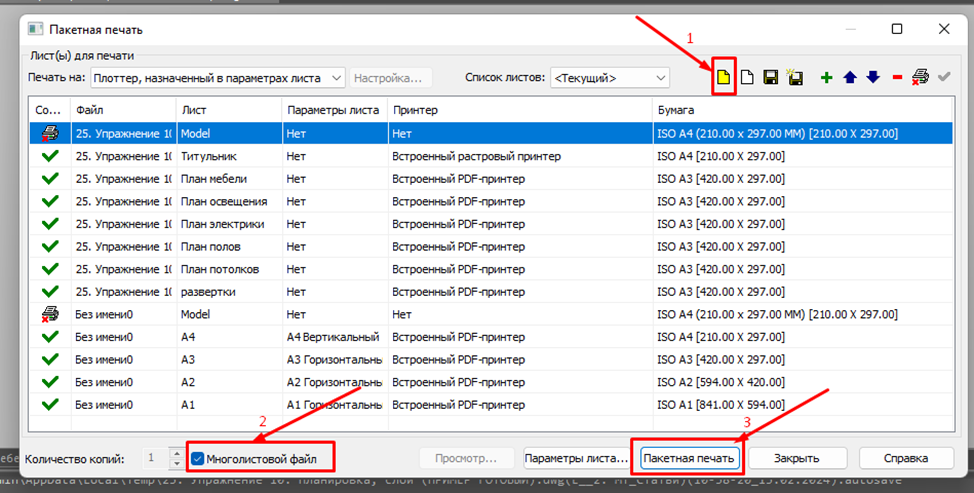Remove selected sheet with the red minus icon
Screen dimensions: 974x493
pyautogui.click(x=897, y=78)
